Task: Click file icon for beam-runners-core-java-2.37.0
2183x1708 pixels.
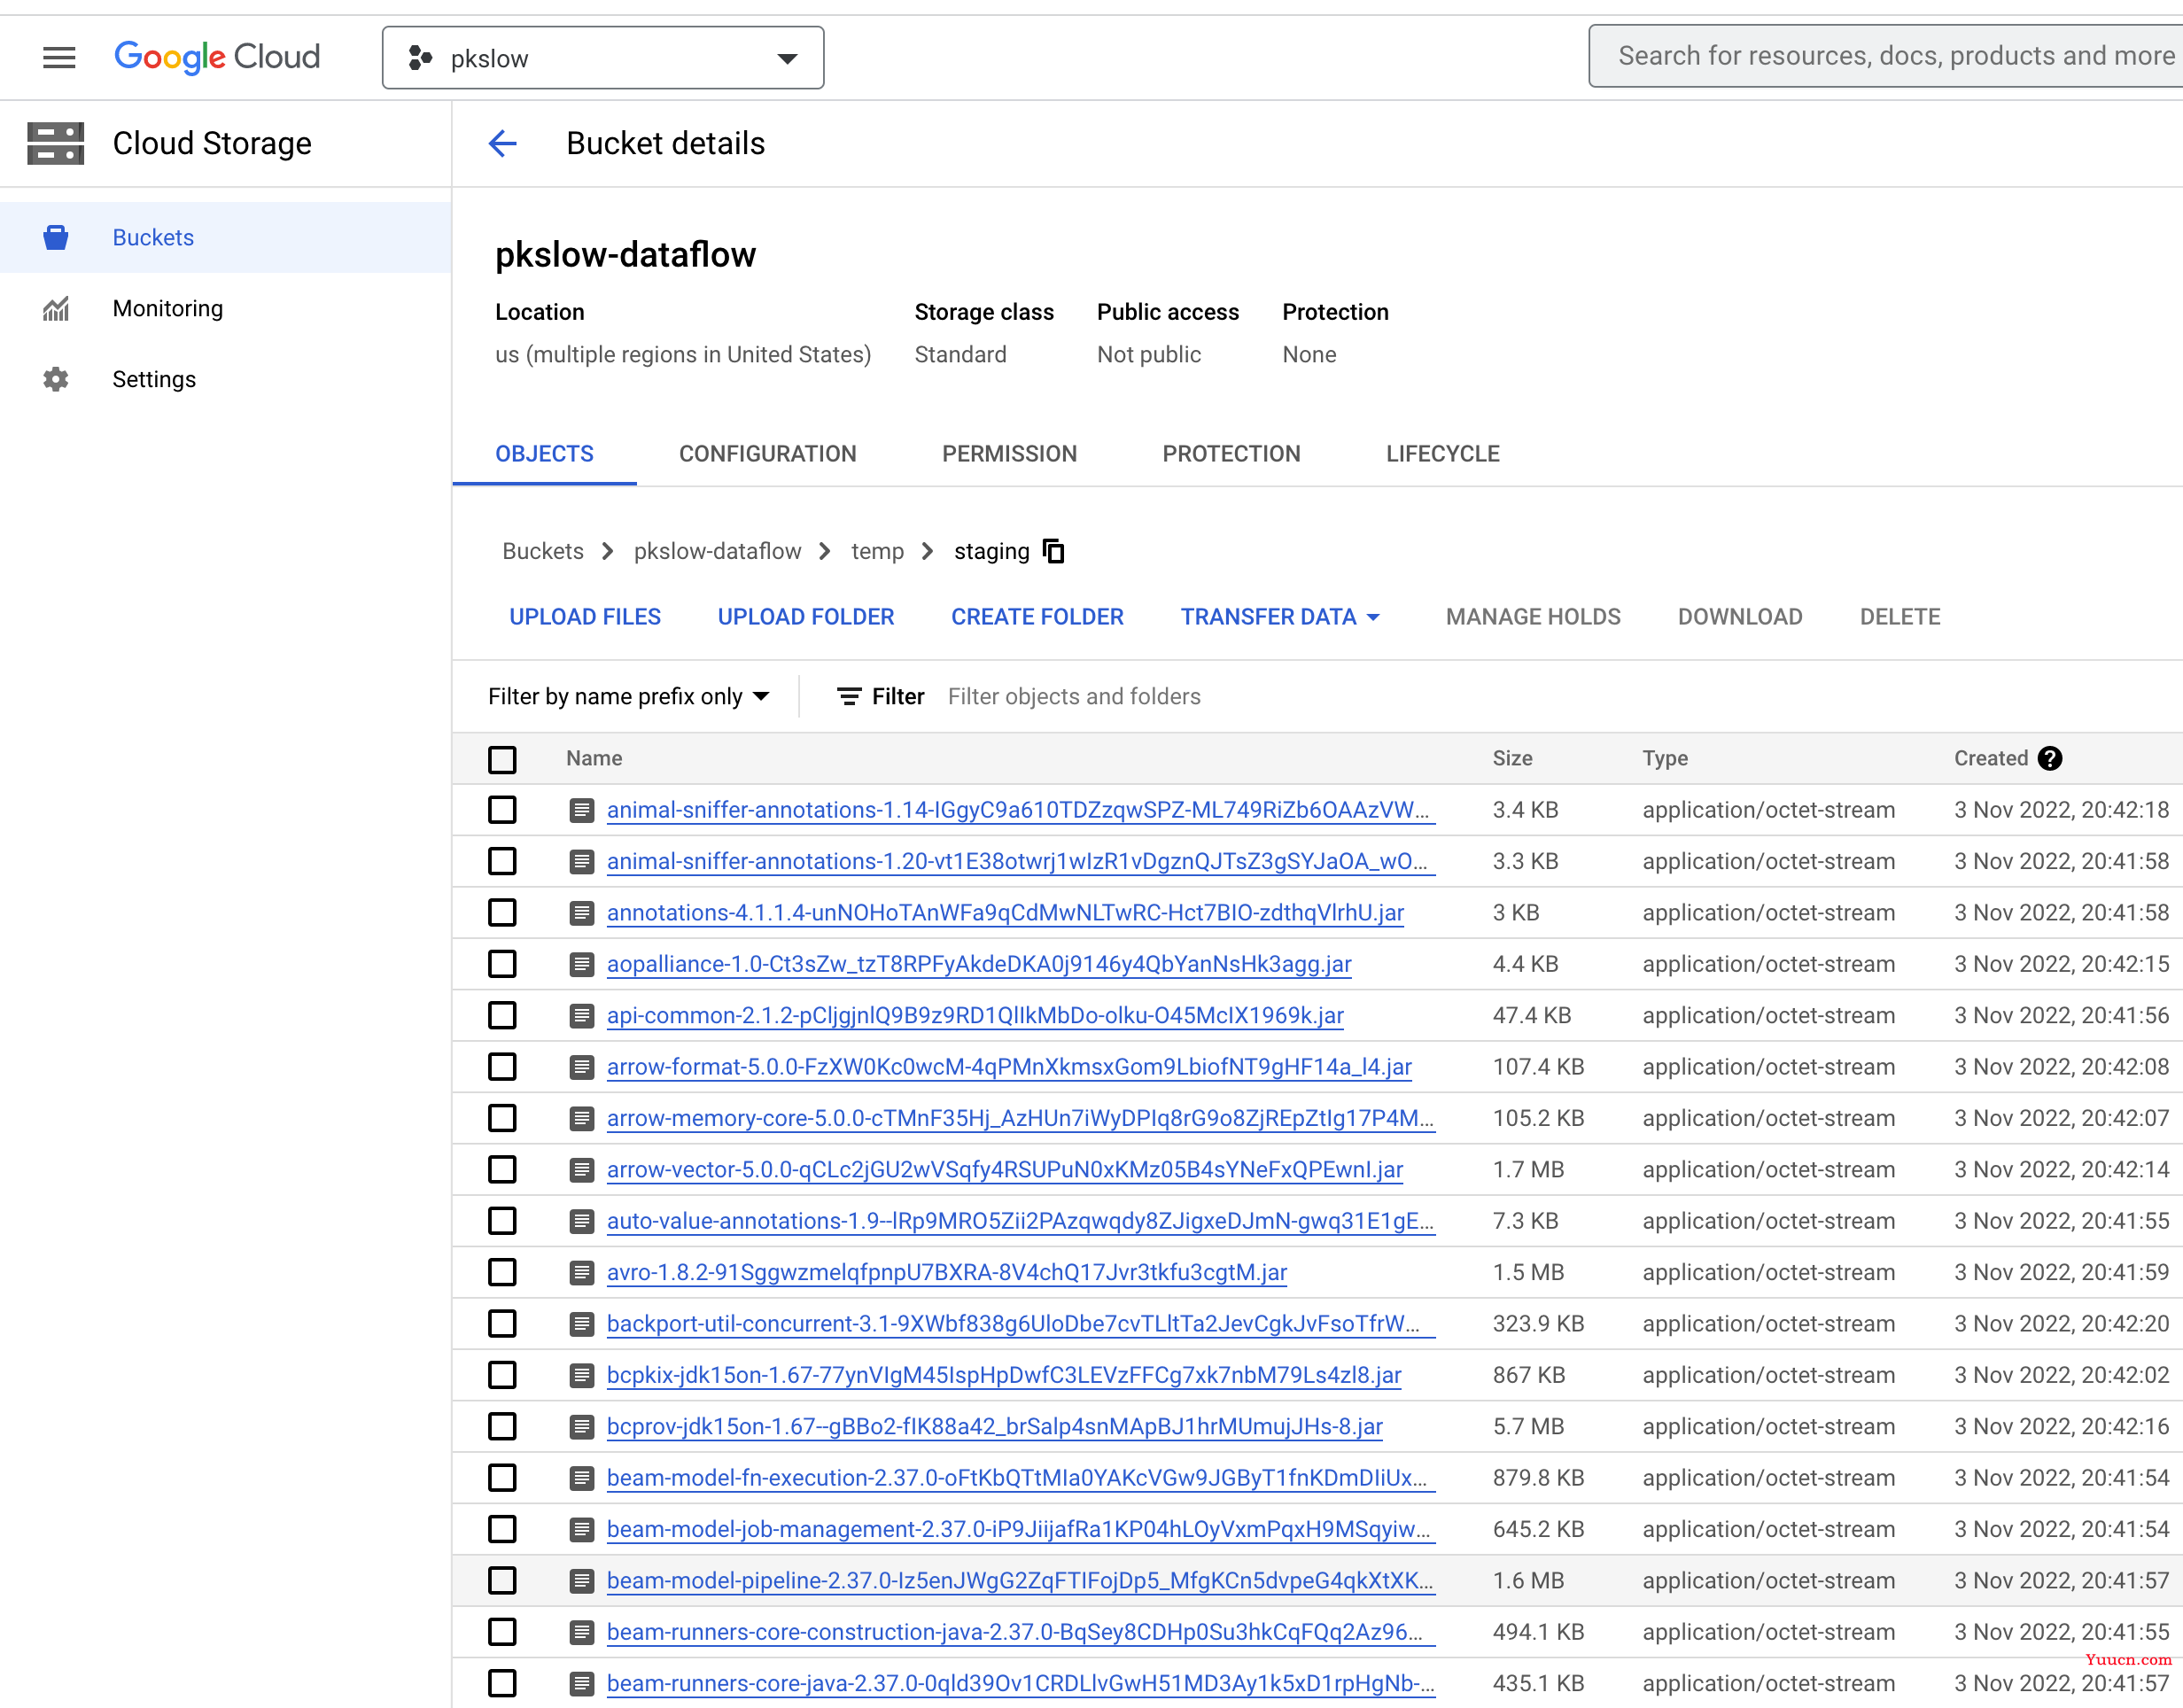Action: click(x=582, y=1683)
